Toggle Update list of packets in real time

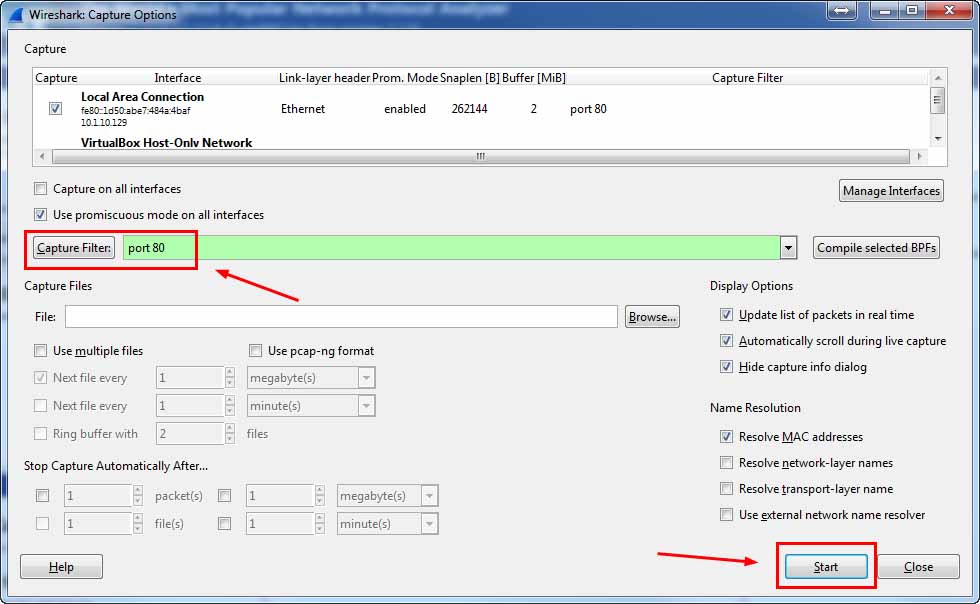(726, 315)
